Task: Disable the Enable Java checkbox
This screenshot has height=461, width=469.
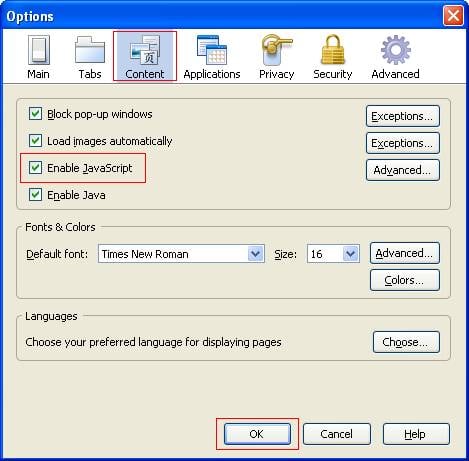Action: [35, 195]
